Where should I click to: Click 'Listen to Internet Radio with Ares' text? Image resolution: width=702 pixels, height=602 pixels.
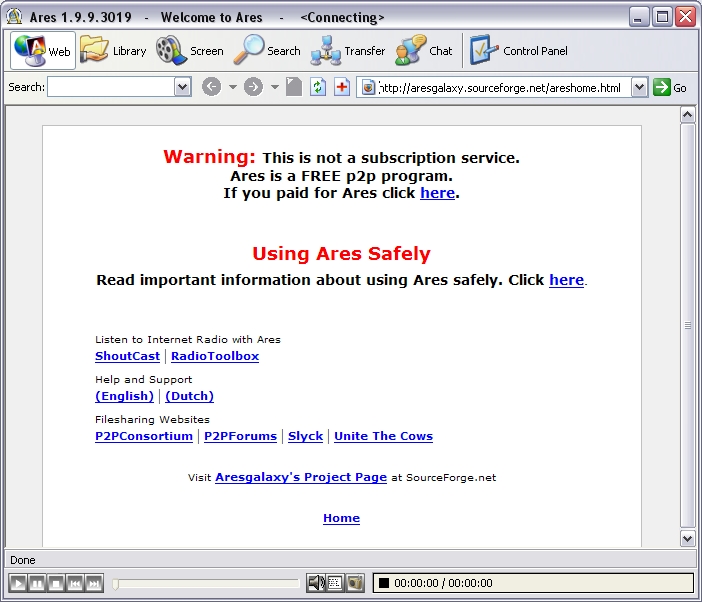click(x=188, y=339)
